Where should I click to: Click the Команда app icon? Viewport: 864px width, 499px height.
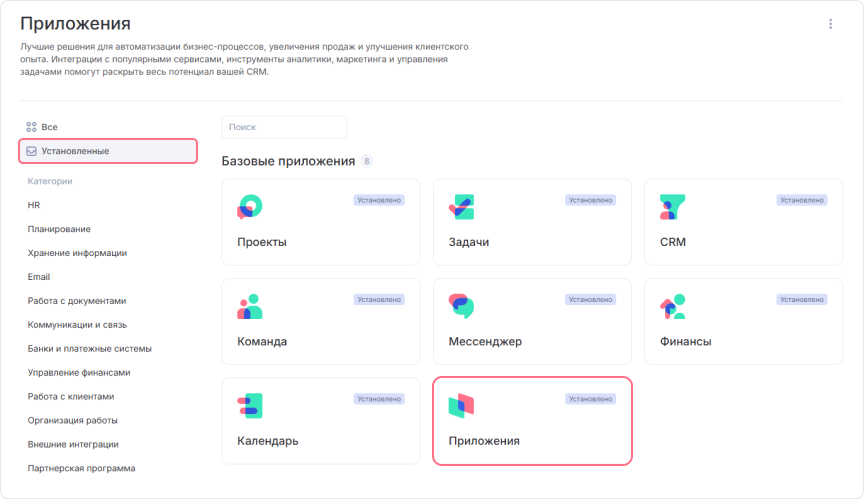click(x=249, y=306)
